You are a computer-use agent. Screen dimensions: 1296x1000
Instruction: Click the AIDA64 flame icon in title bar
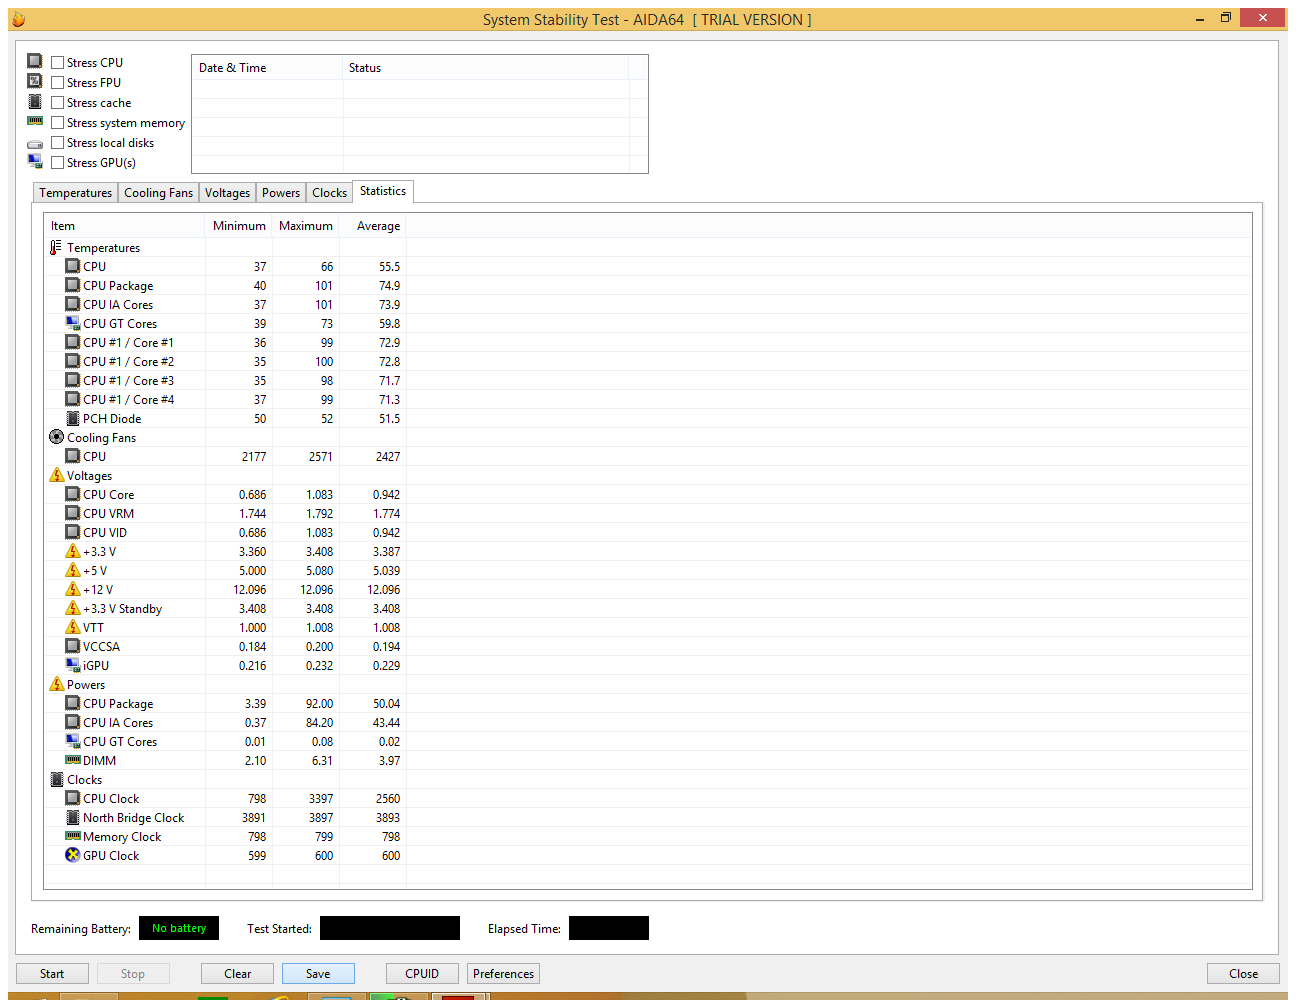coord(18,19)
